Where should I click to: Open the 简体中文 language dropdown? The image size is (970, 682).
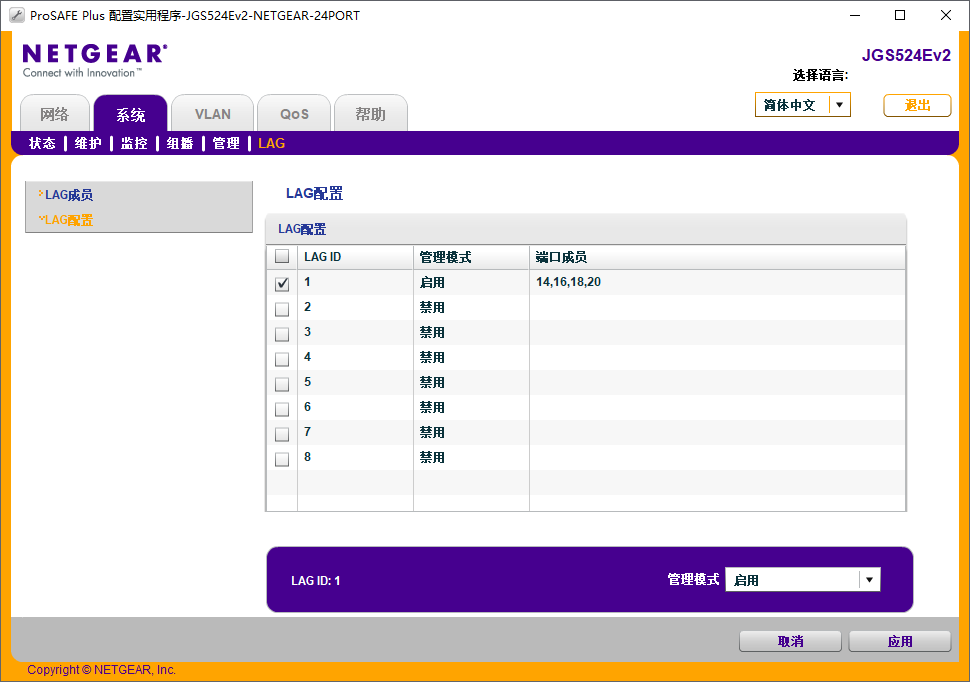(x=802, y=105)
